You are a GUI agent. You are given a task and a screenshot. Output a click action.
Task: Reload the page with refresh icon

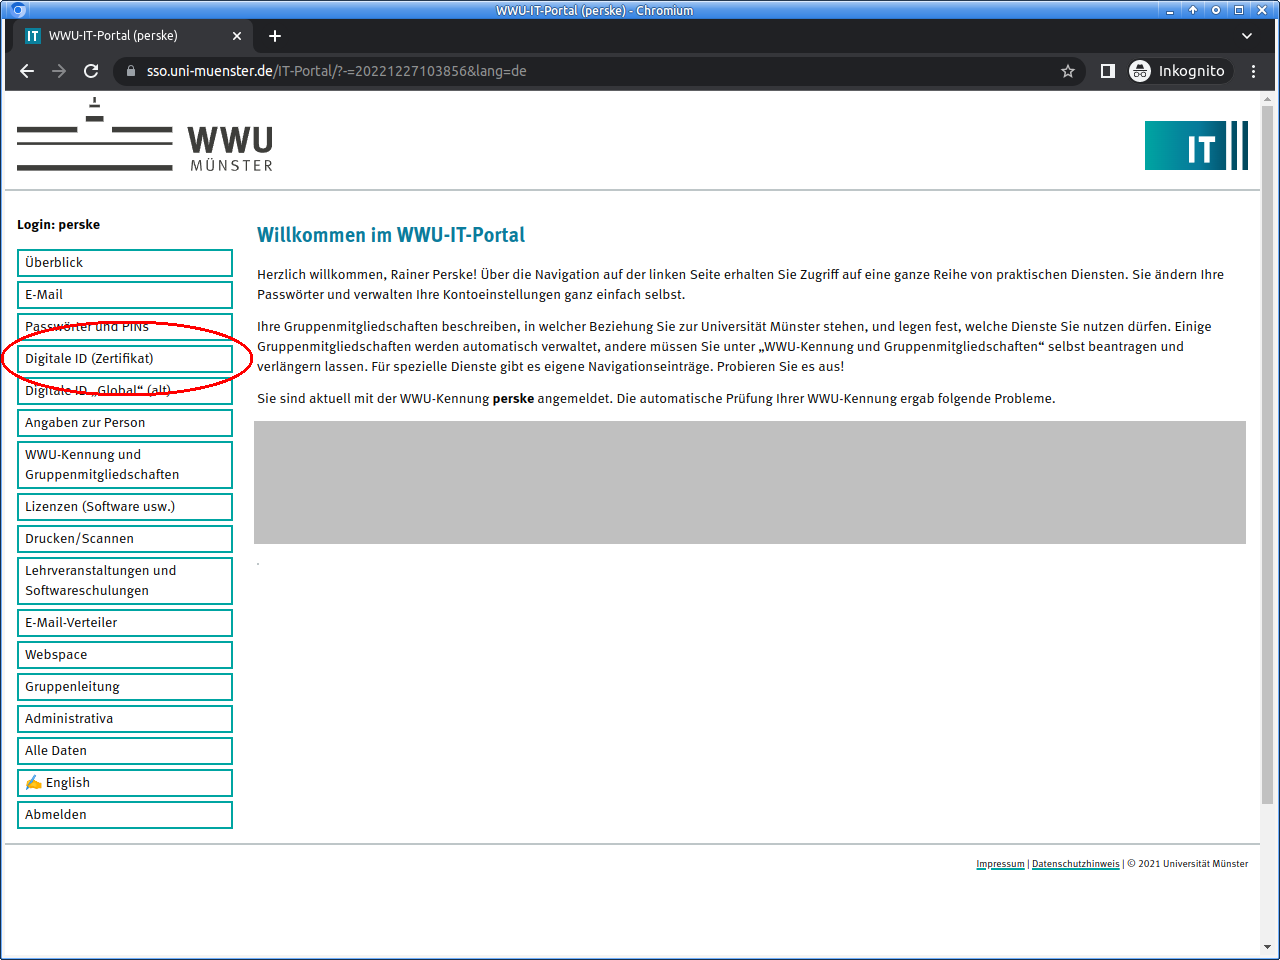click(91, 71)
